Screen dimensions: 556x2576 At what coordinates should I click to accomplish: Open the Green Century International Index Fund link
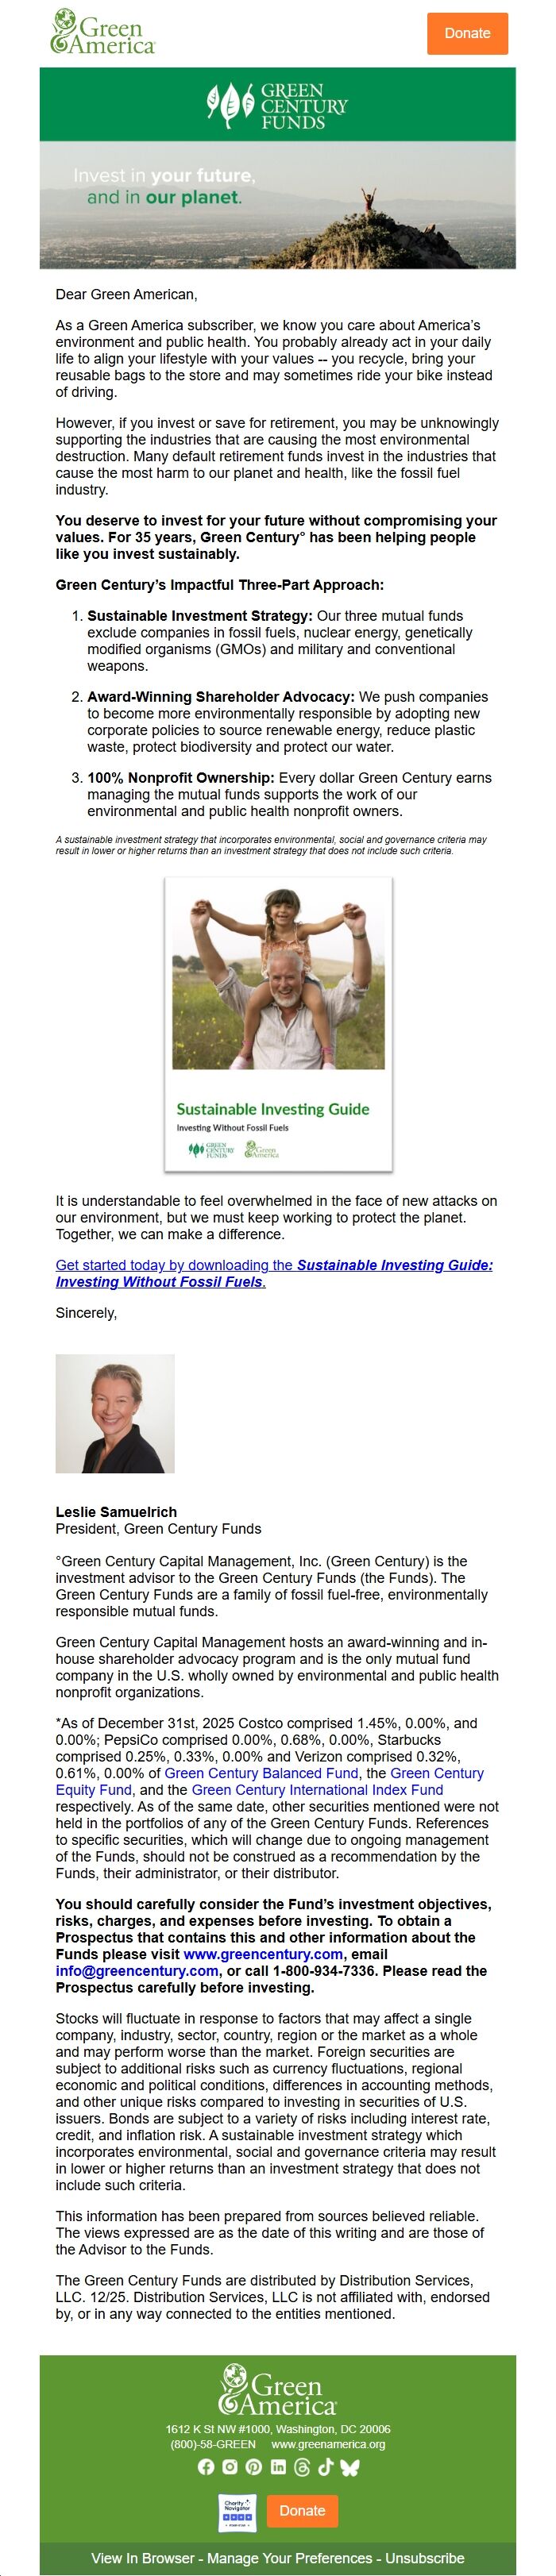317,1790
